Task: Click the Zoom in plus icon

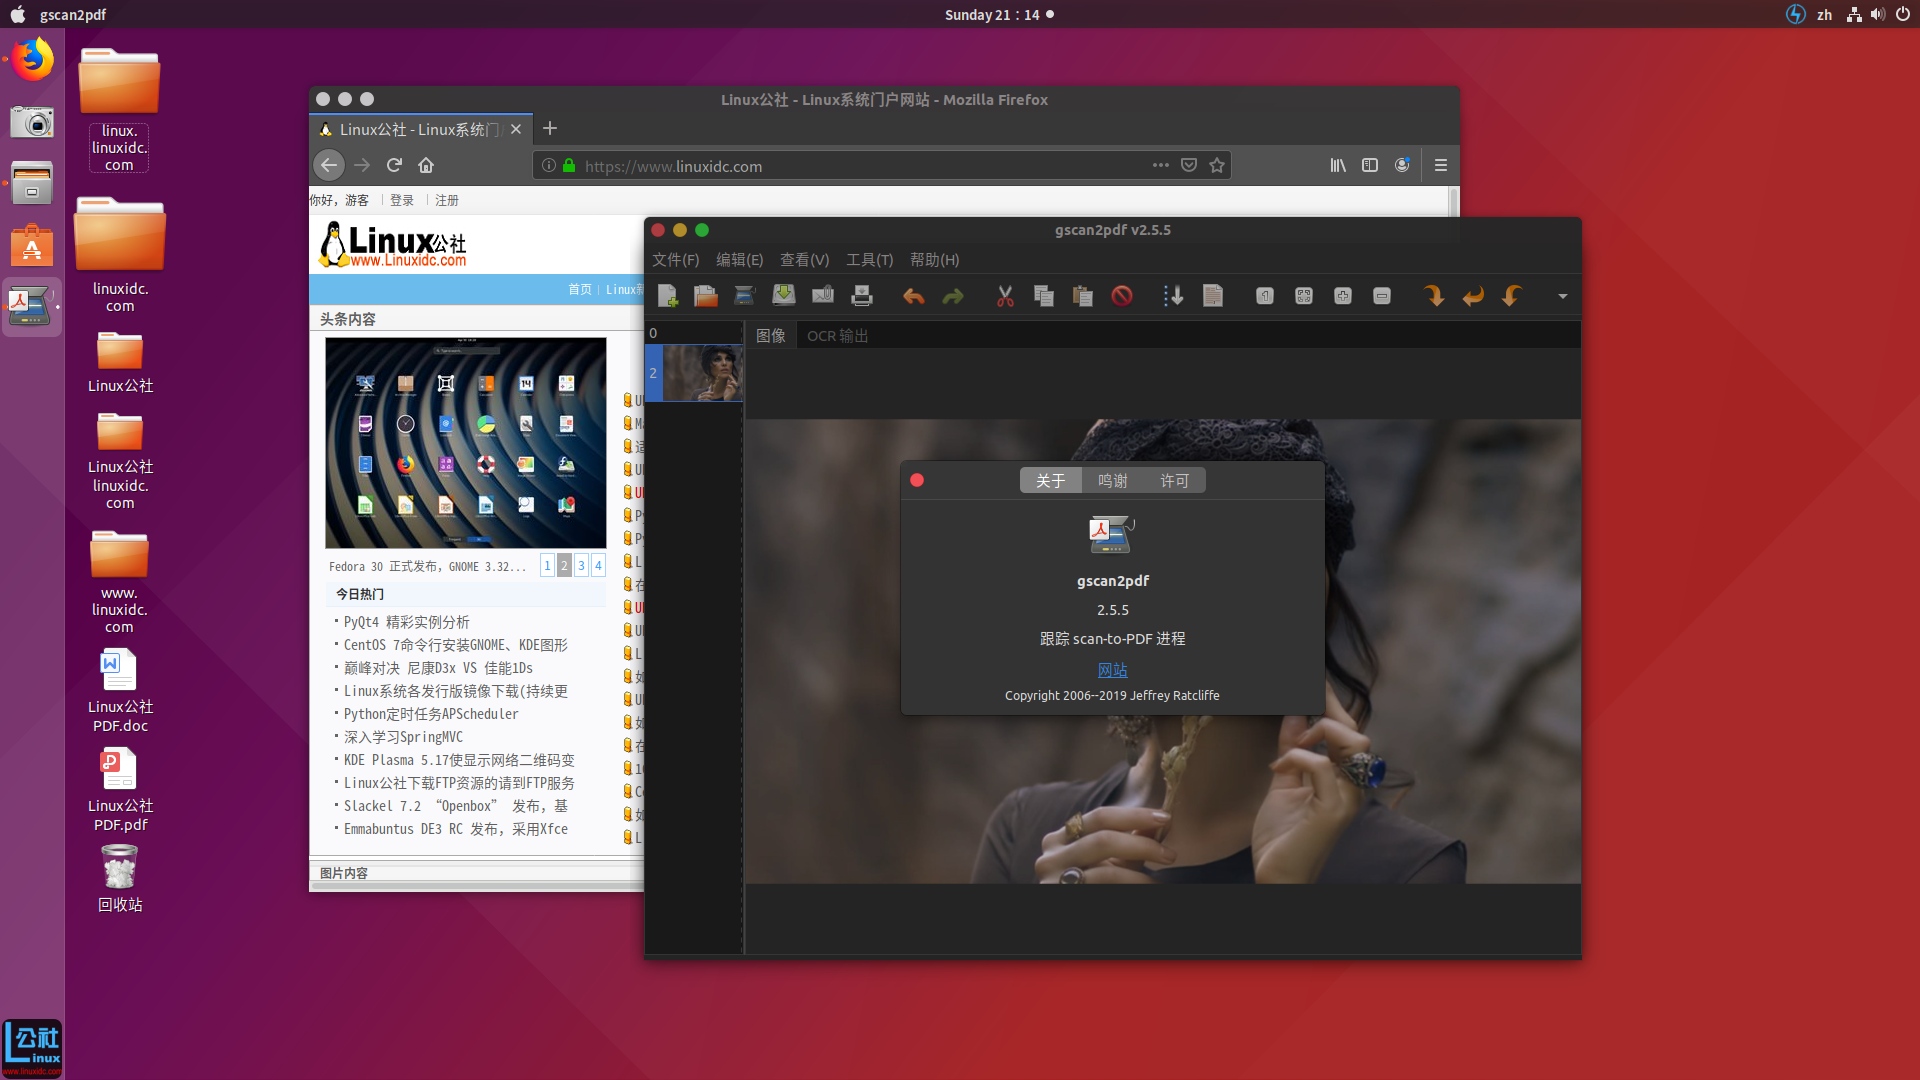Action: tap(1343, 295)
